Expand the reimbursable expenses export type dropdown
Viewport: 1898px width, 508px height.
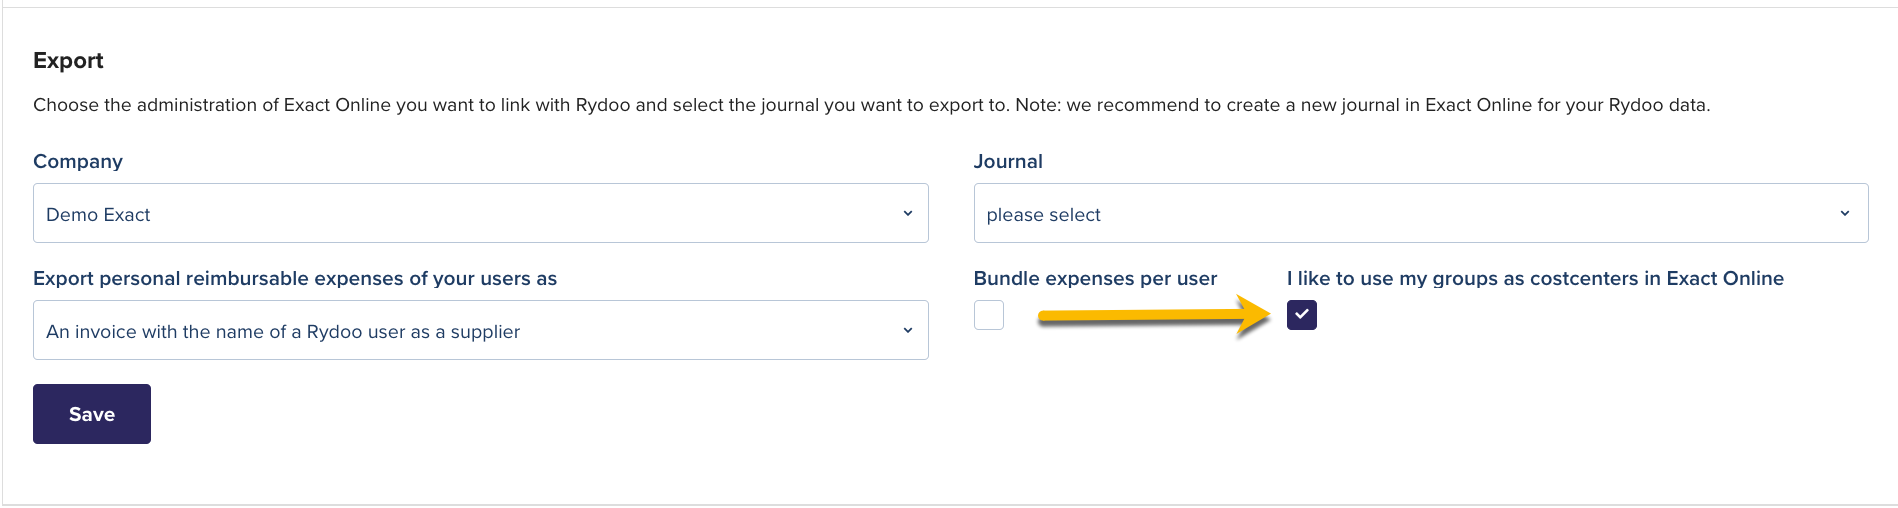[x=481, y=330]
